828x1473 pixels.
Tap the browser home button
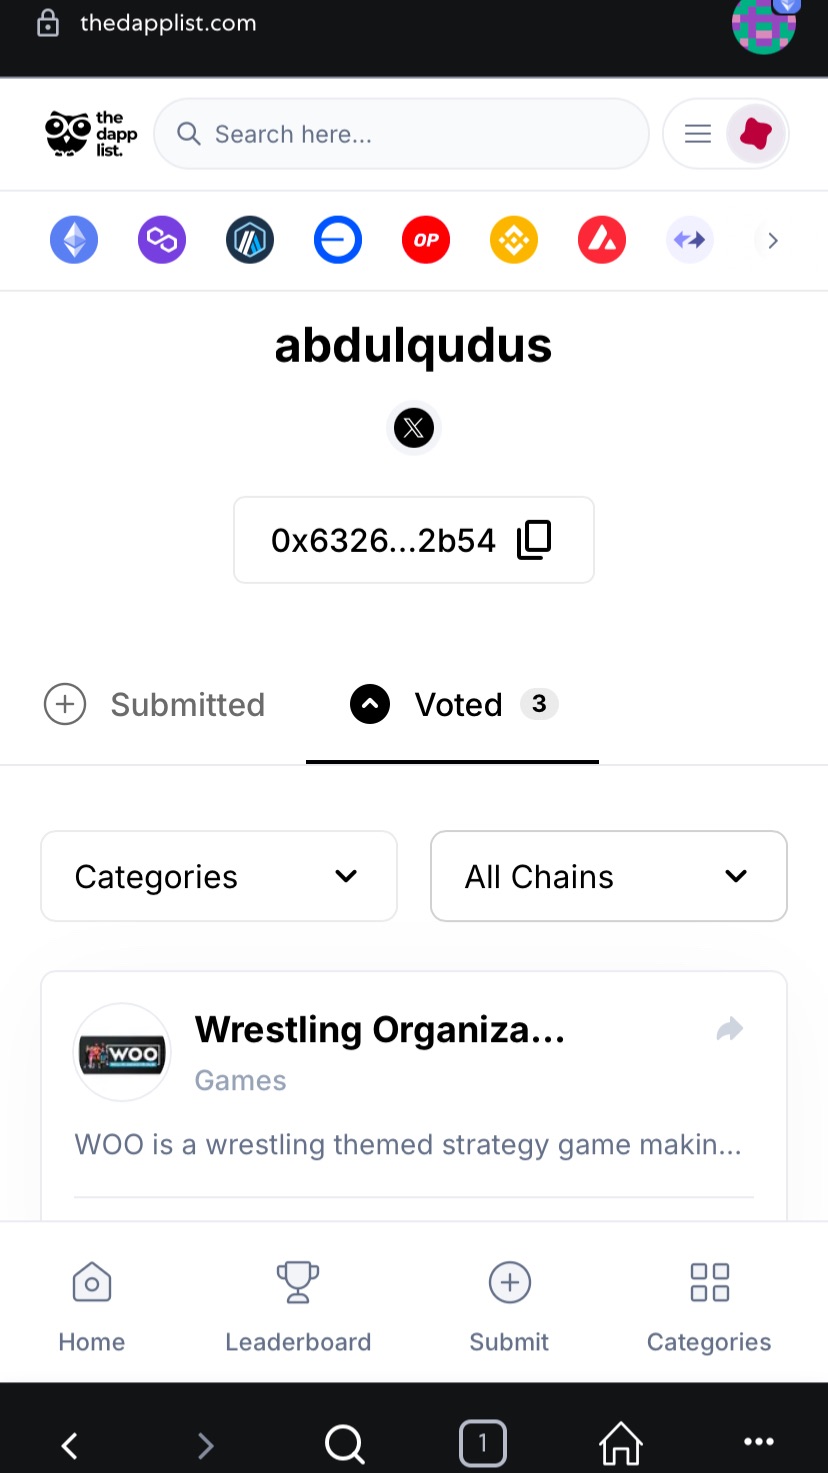point(620,1442)
